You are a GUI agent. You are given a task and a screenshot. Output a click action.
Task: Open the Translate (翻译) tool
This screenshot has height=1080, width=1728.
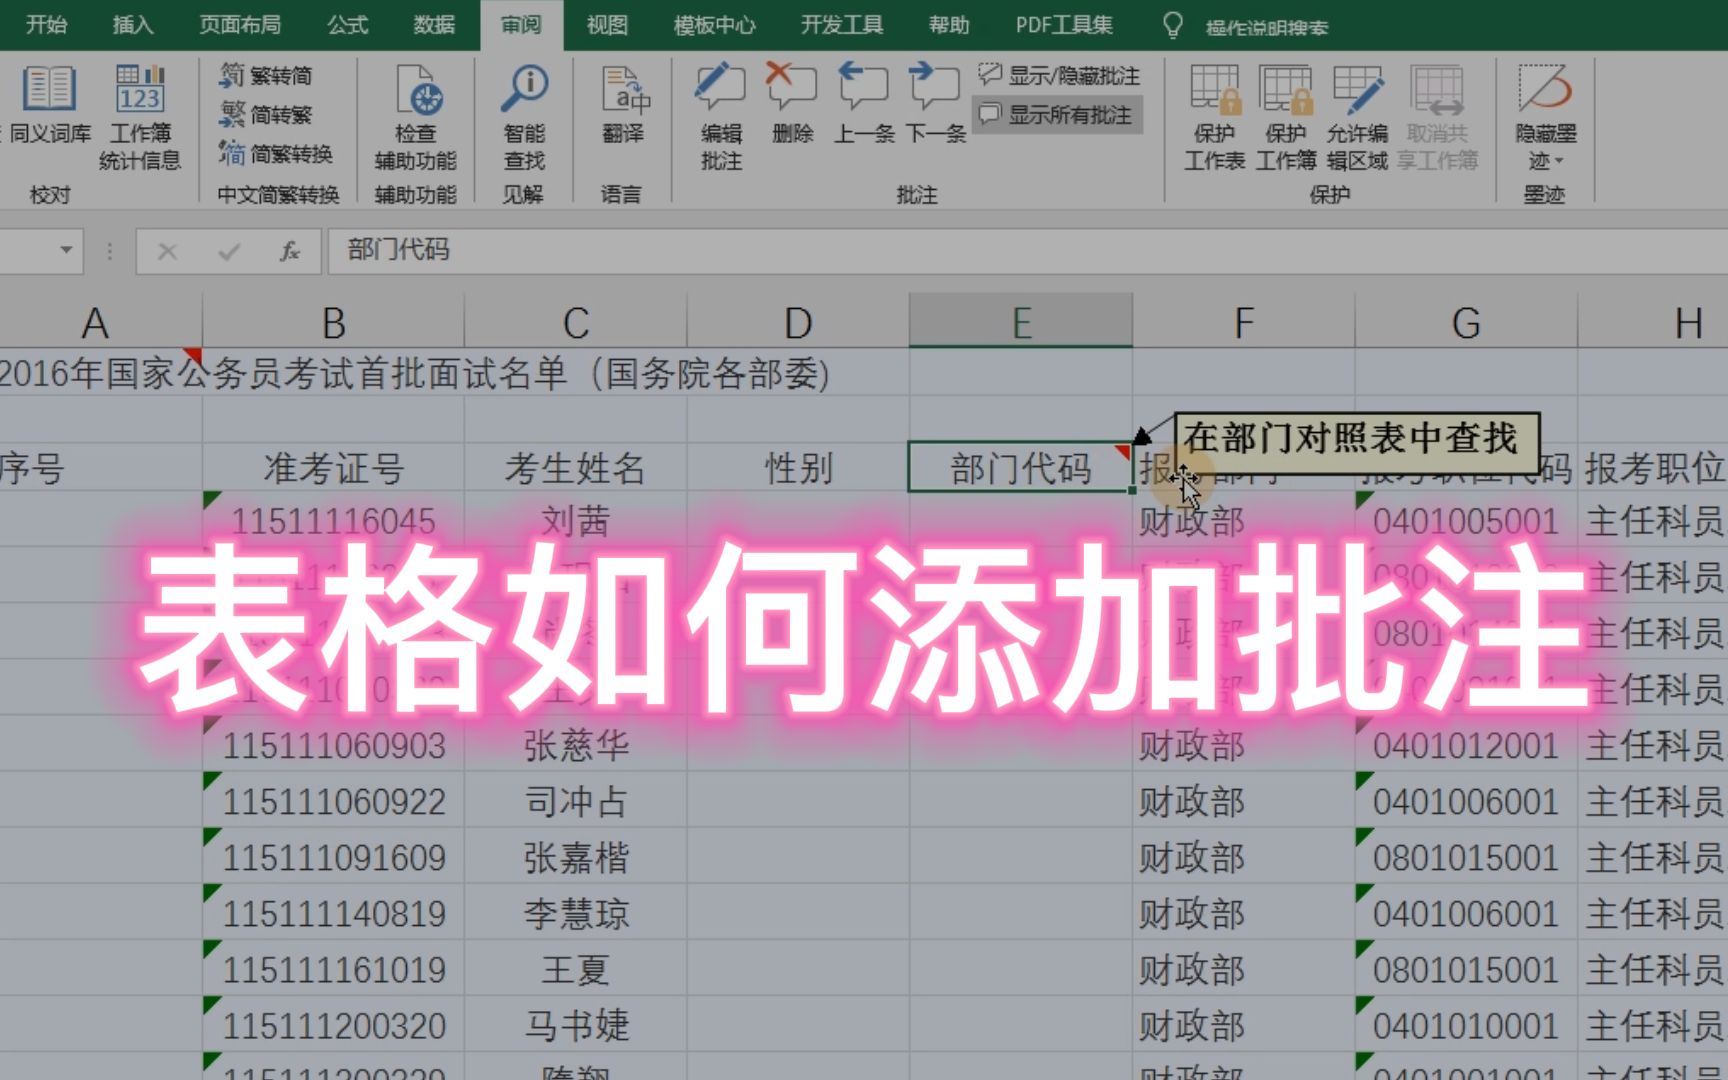click(x=623, y=105)
